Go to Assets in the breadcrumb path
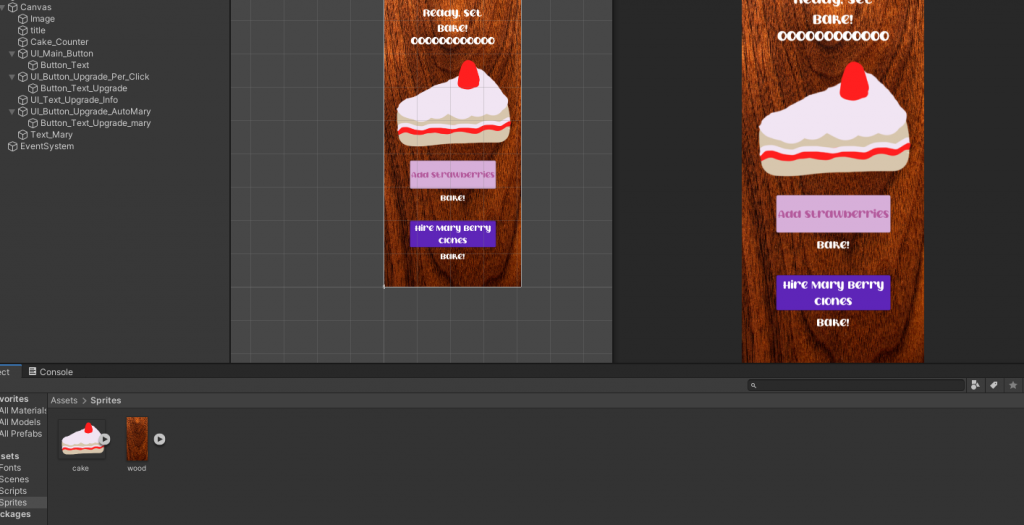This screenshot has width=1024, height=525. [64, 401]
